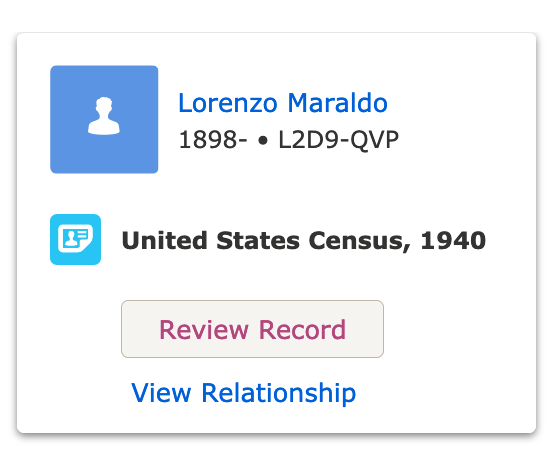This screenshot has height=452, width=552.
Task: Click the word Relationship in the link
Action: click(278, 393)
